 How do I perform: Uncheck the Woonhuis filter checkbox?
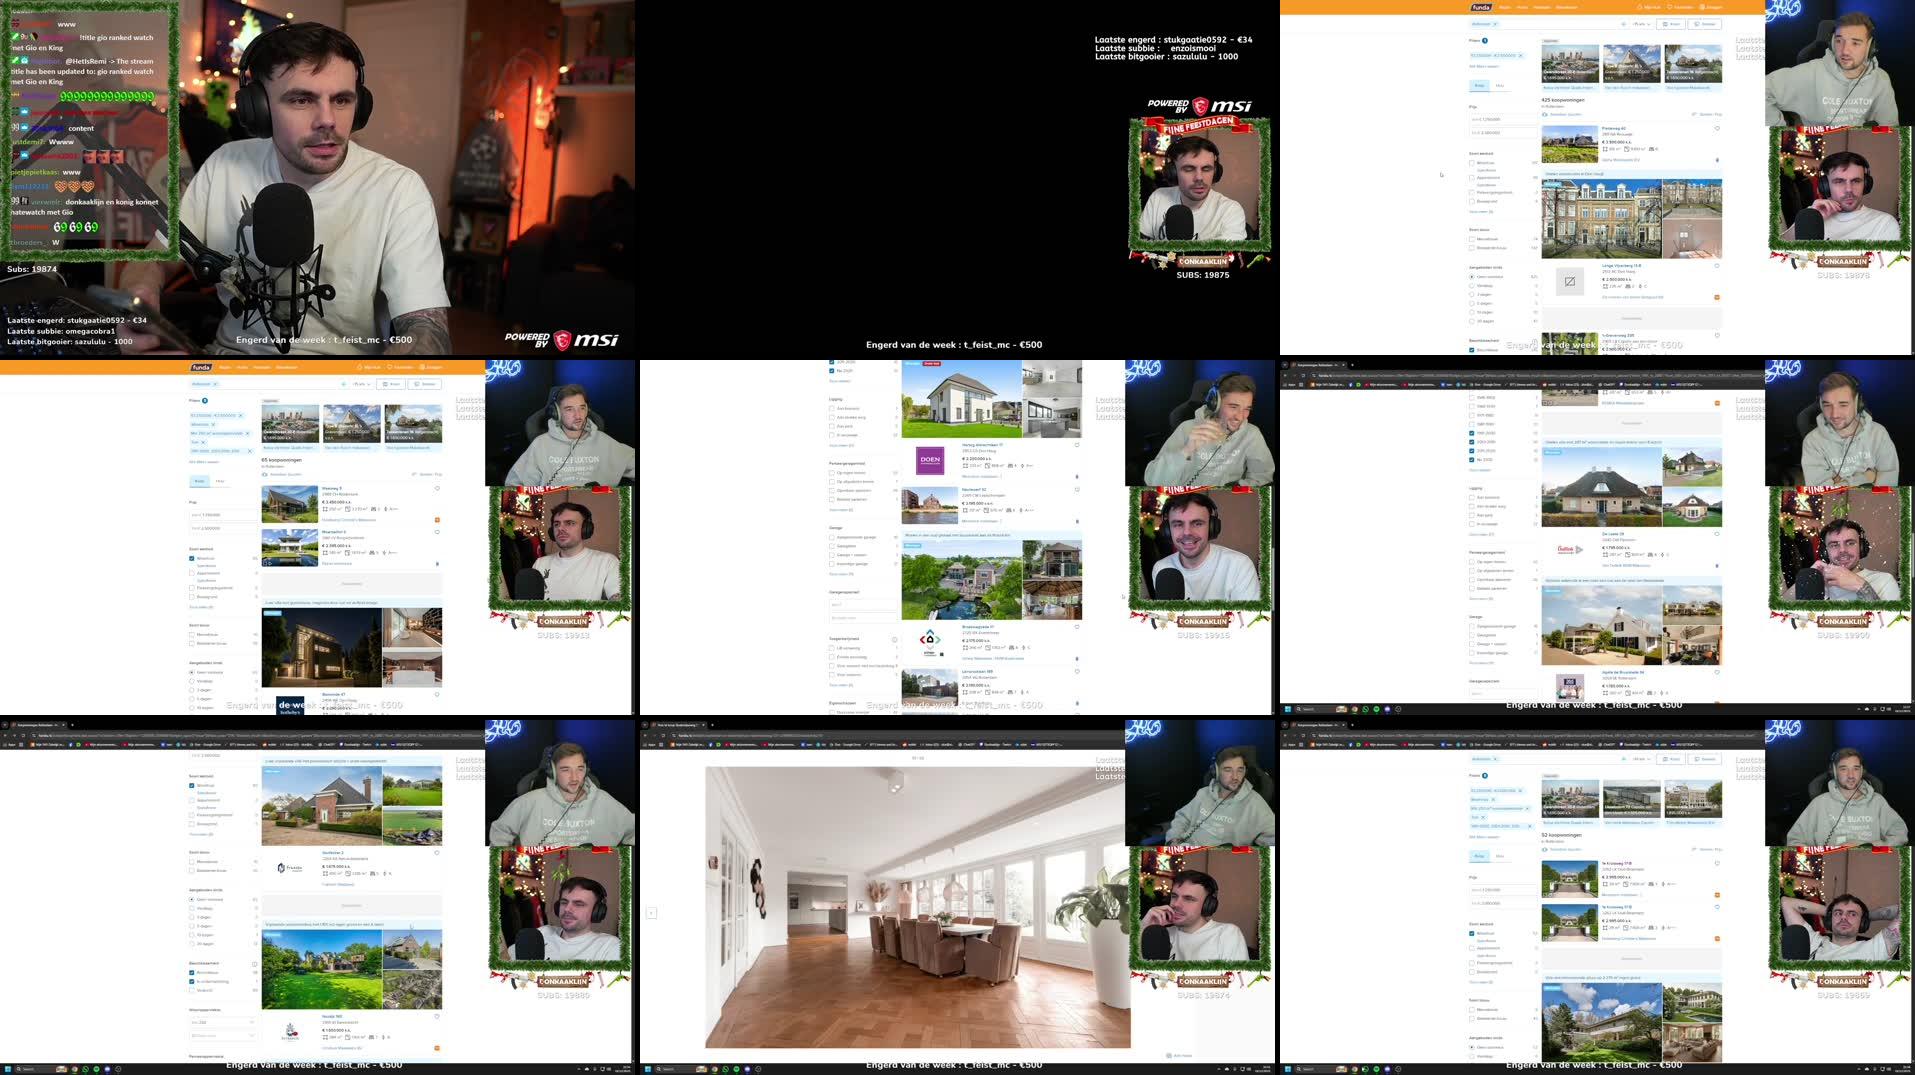point(1472,163)
